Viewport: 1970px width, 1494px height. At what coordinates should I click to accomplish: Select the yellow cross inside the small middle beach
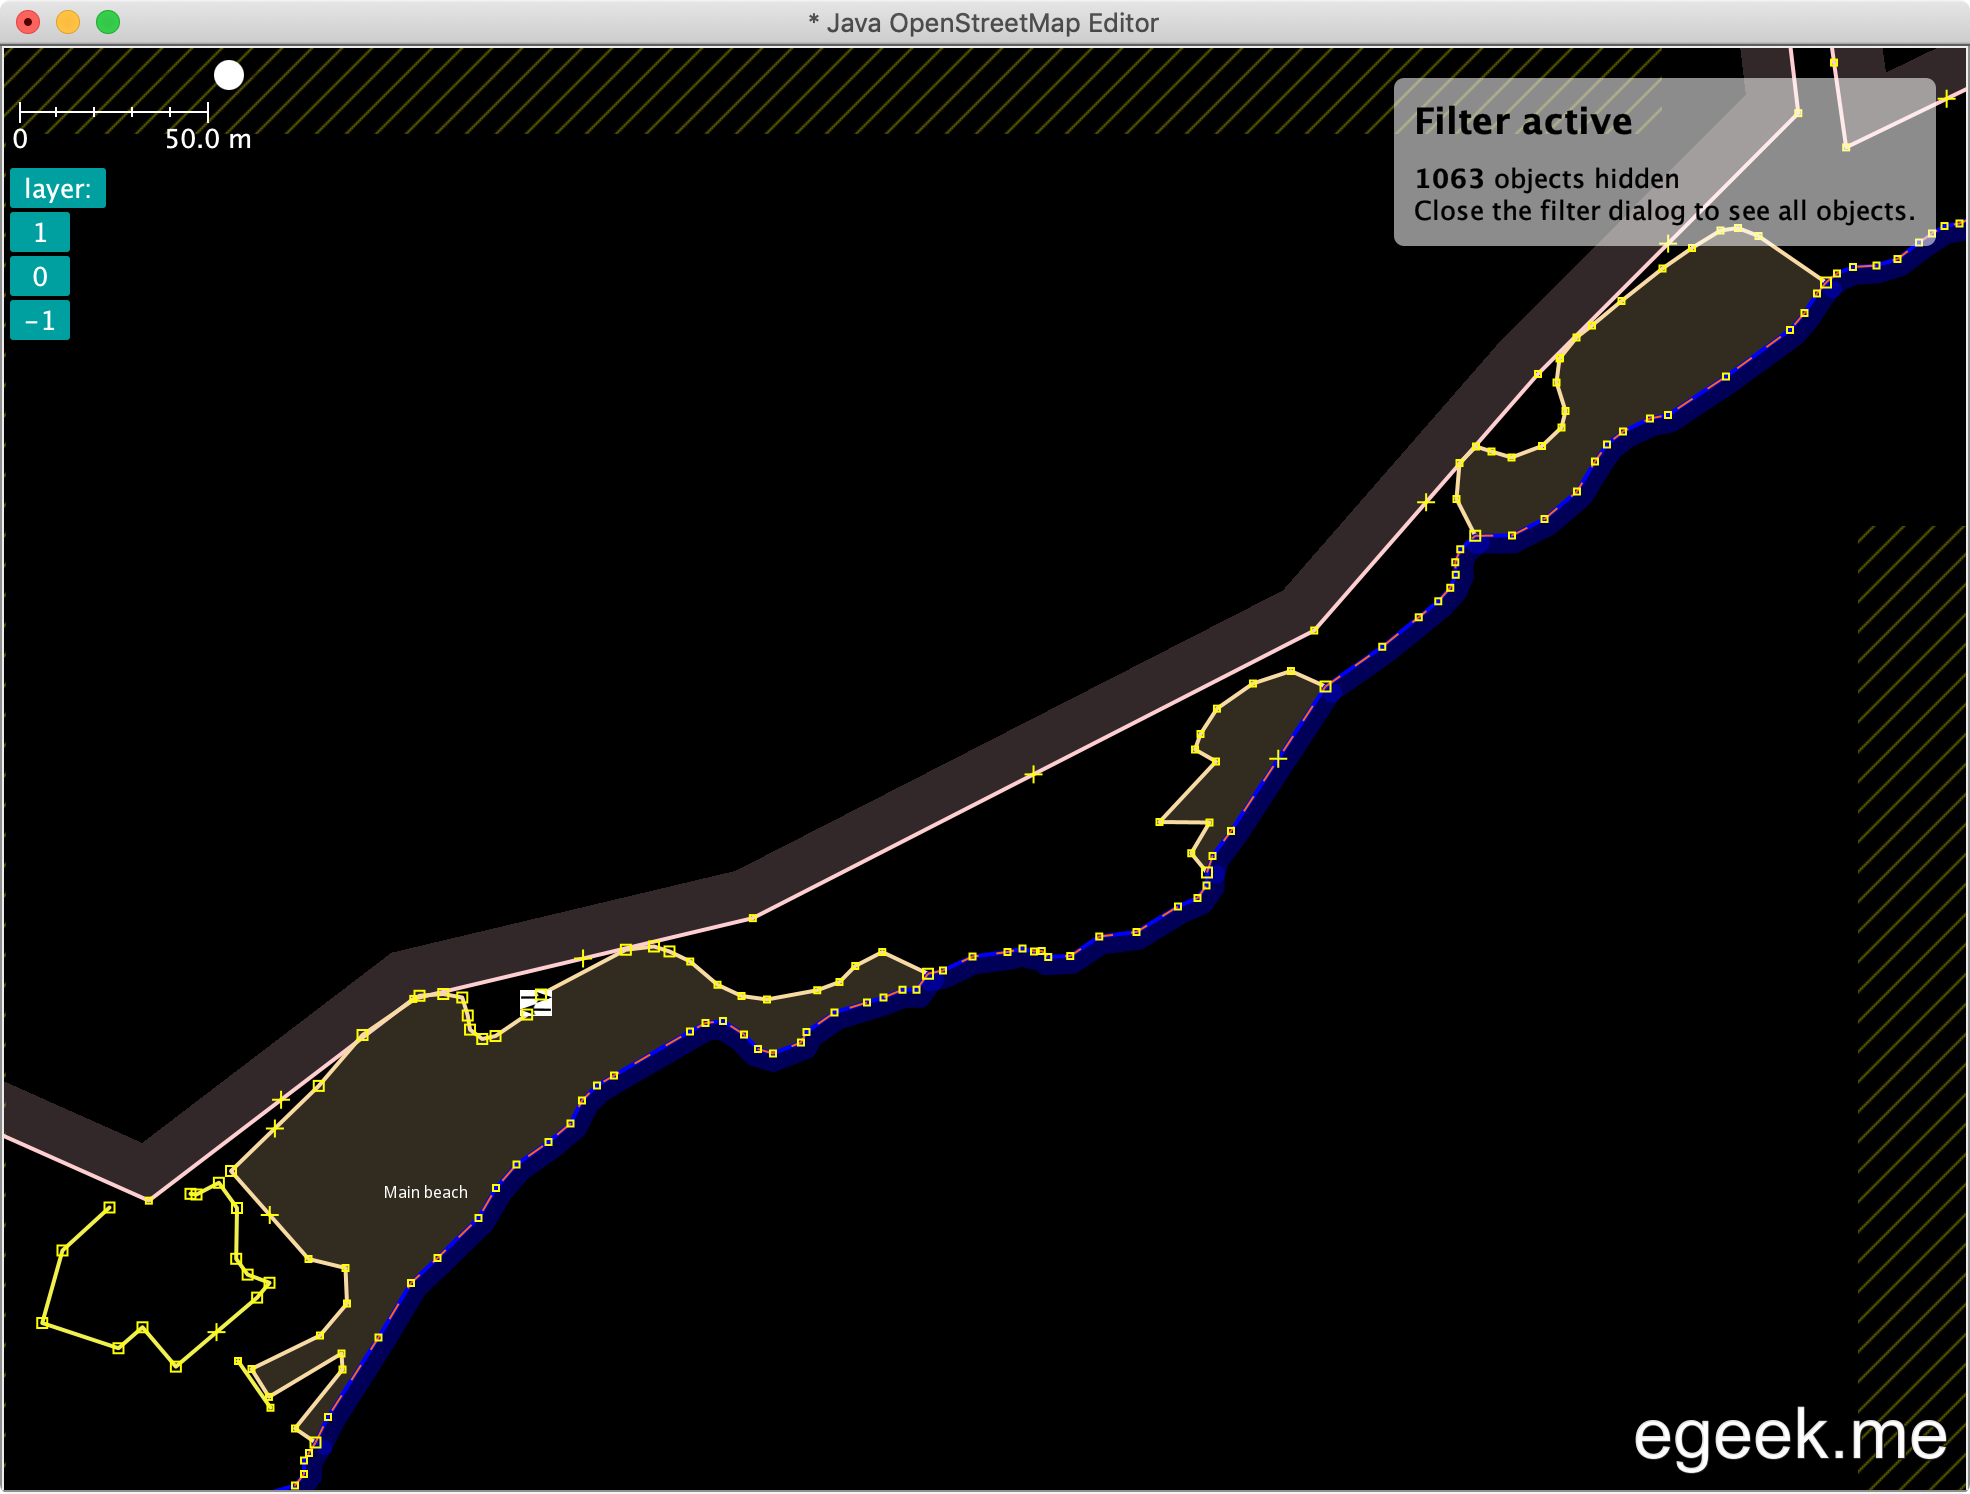coord(1278,759)
